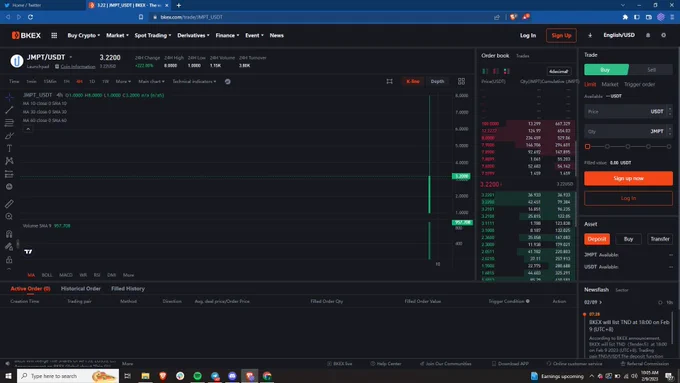The image size is (680, 383).
Task: Select the brush drawing tool
Action: coord(9,136)
